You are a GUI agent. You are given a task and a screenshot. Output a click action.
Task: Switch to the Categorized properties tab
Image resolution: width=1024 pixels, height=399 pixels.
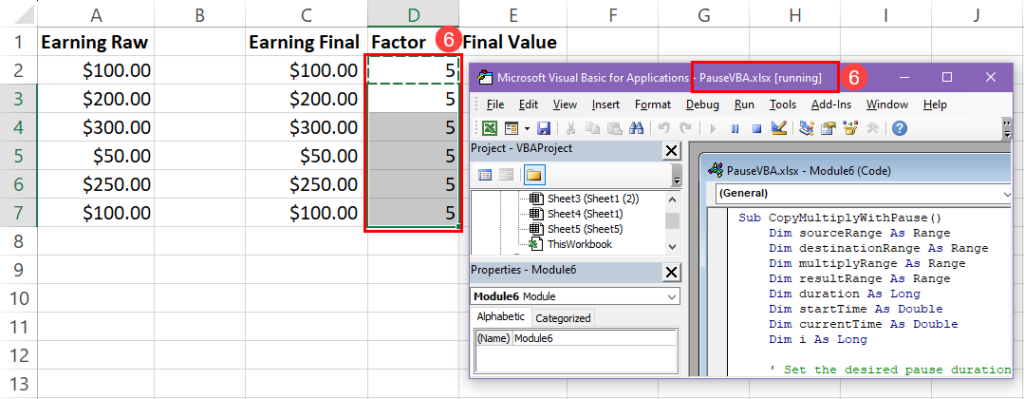562,318
